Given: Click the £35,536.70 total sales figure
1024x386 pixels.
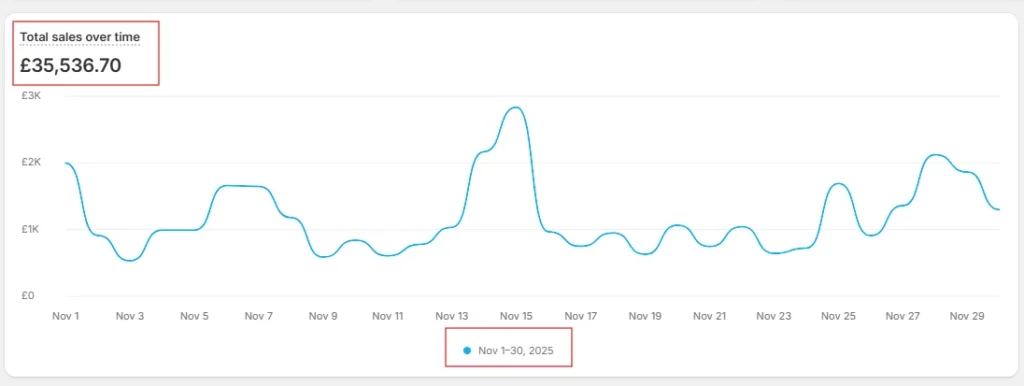Looking at the screenshot, I should (x=71, y=65).
